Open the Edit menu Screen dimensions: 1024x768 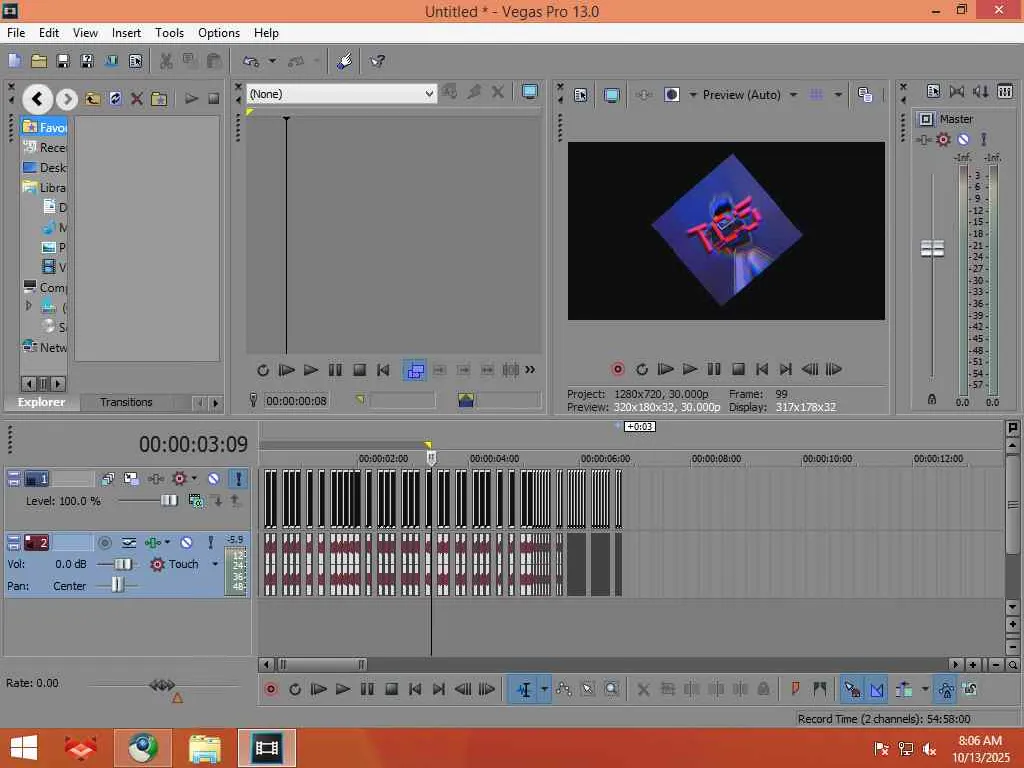coord(49,33)
